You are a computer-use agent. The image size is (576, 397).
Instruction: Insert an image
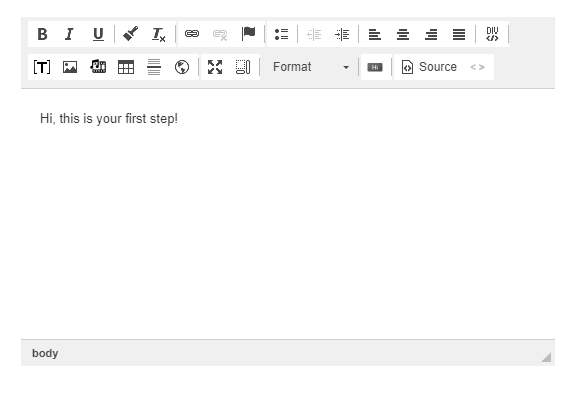pyautogui.click(x=70, y=67)
